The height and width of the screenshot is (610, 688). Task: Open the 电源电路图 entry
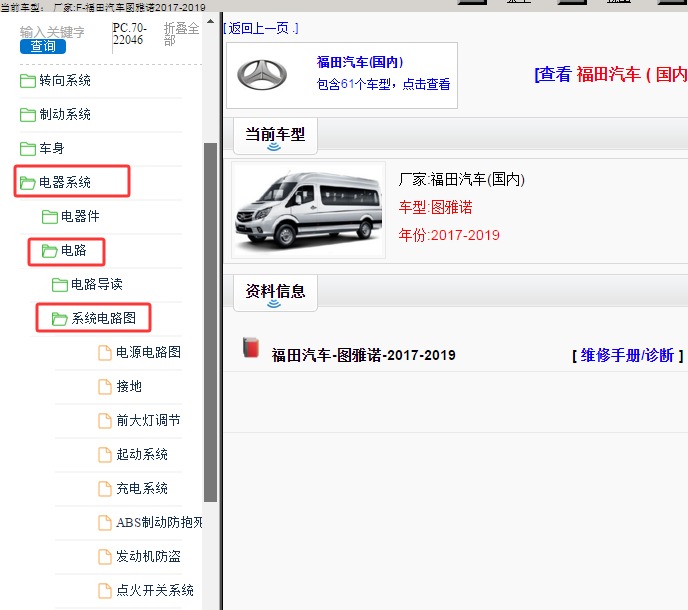[x=148, y=352]
